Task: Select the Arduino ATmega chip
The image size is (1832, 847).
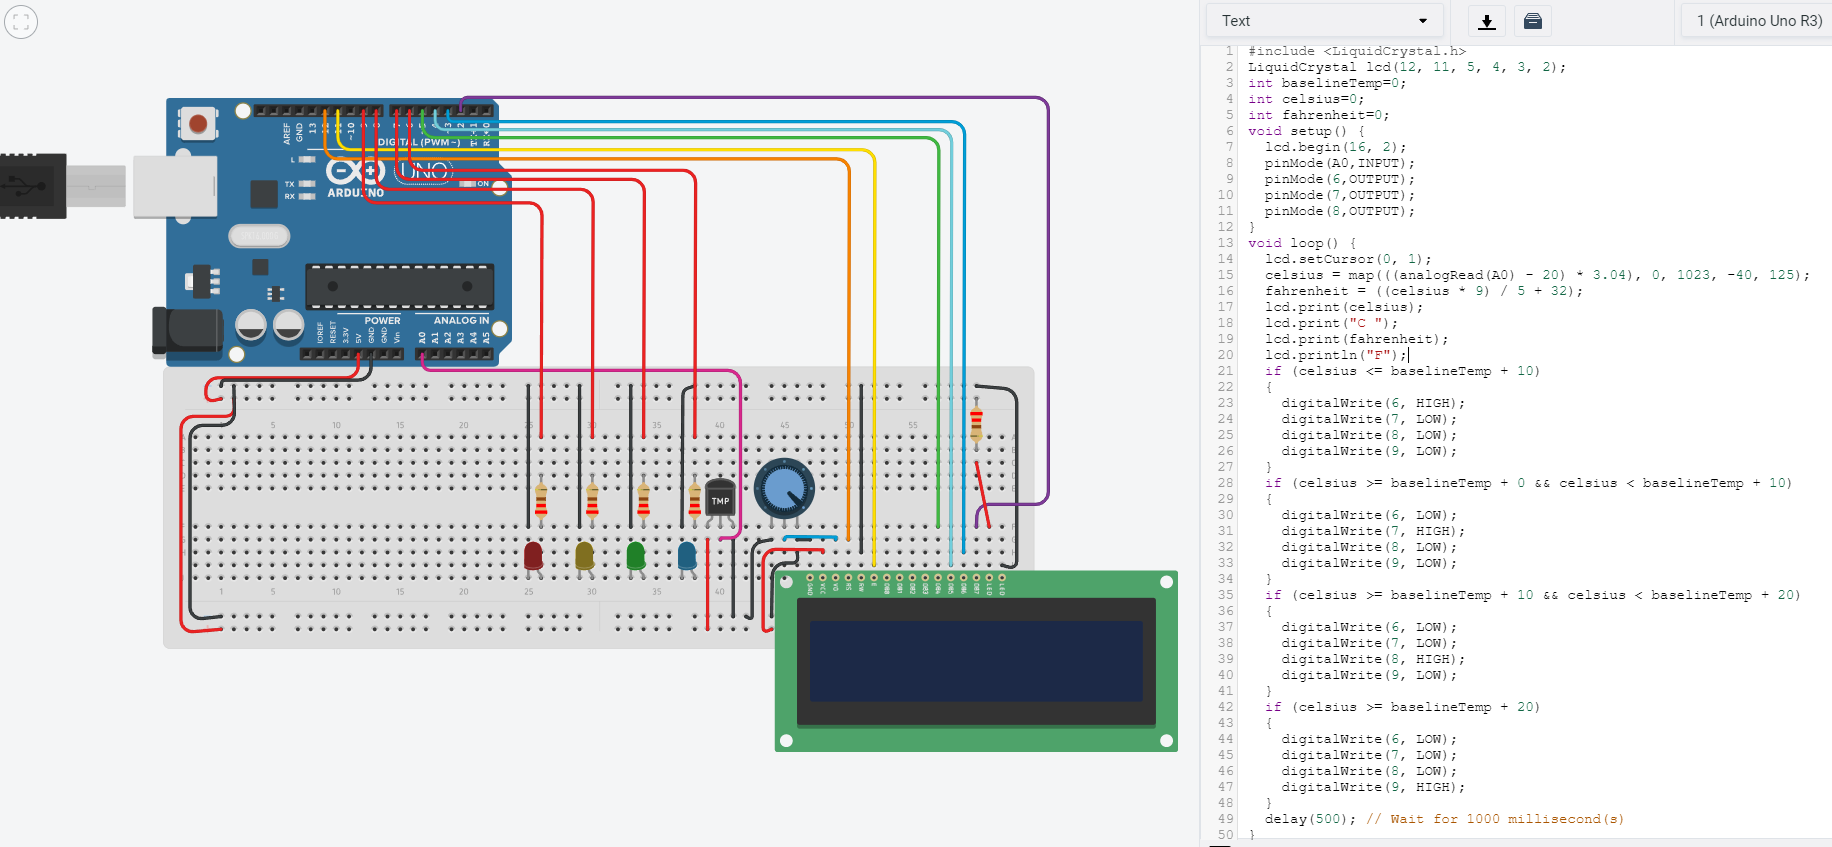Action: coord(399,287)
